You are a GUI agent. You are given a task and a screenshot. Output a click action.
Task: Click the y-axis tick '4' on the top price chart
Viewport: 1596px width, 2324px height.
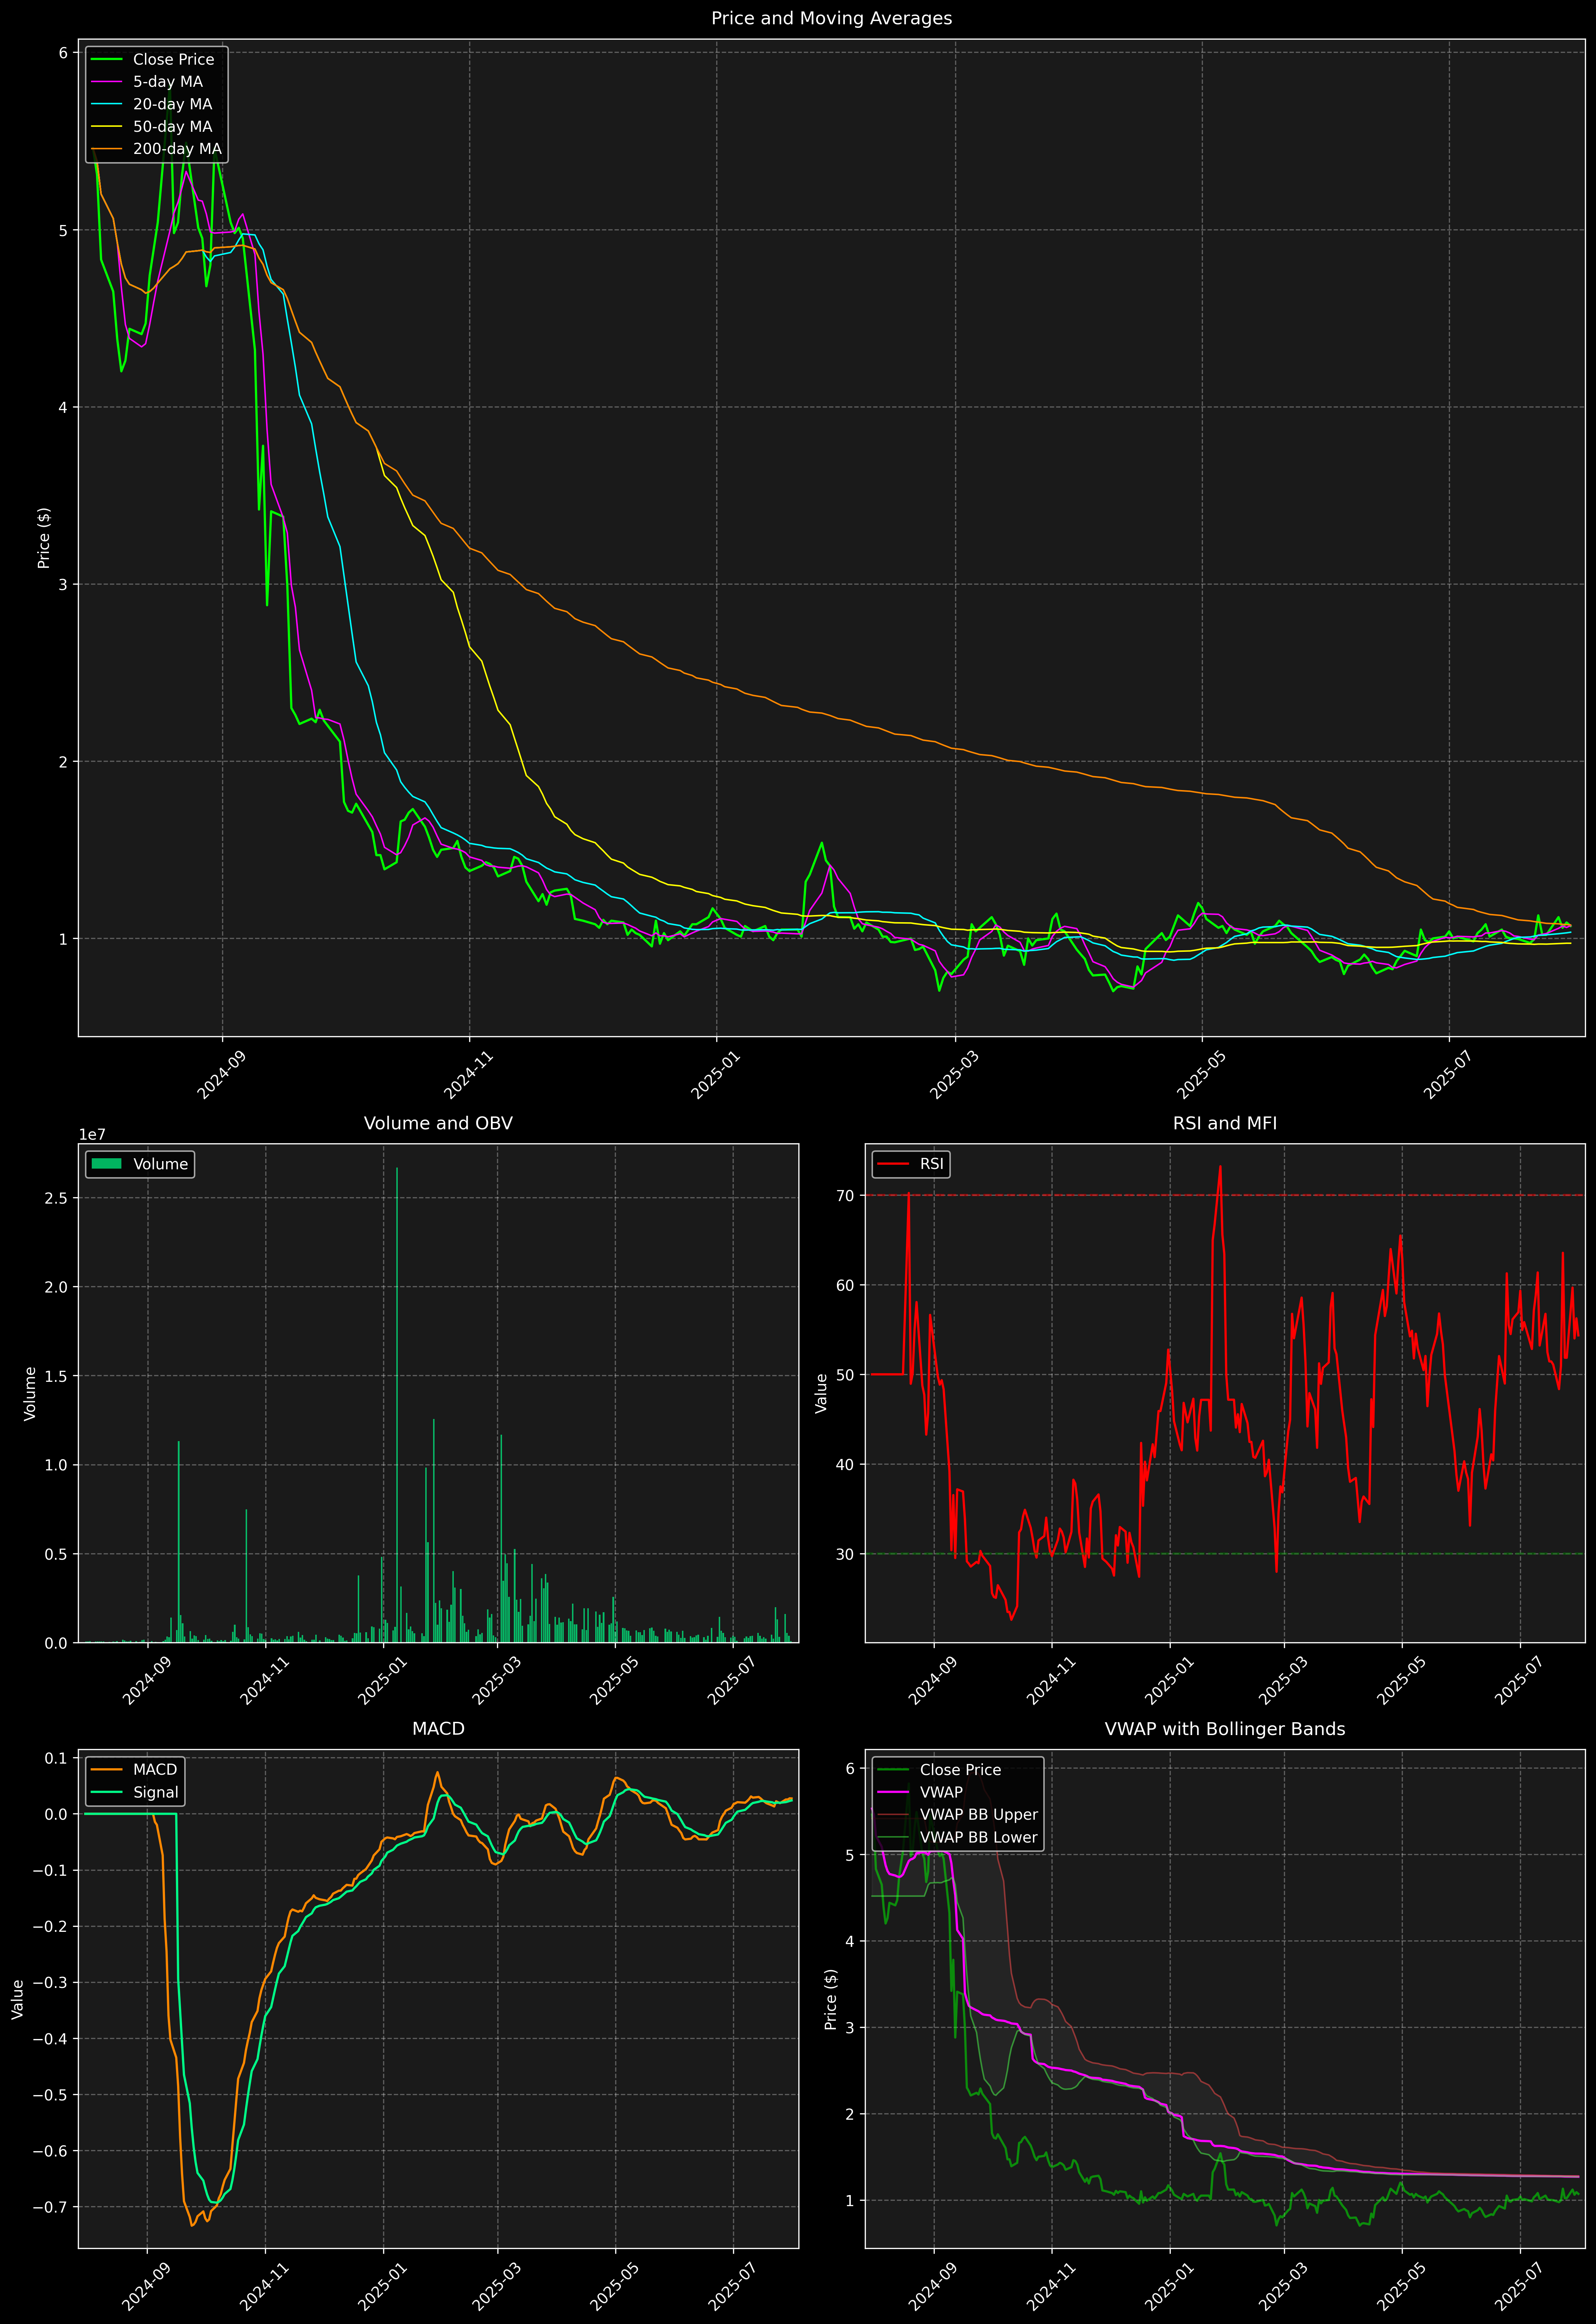pos(63,407)
